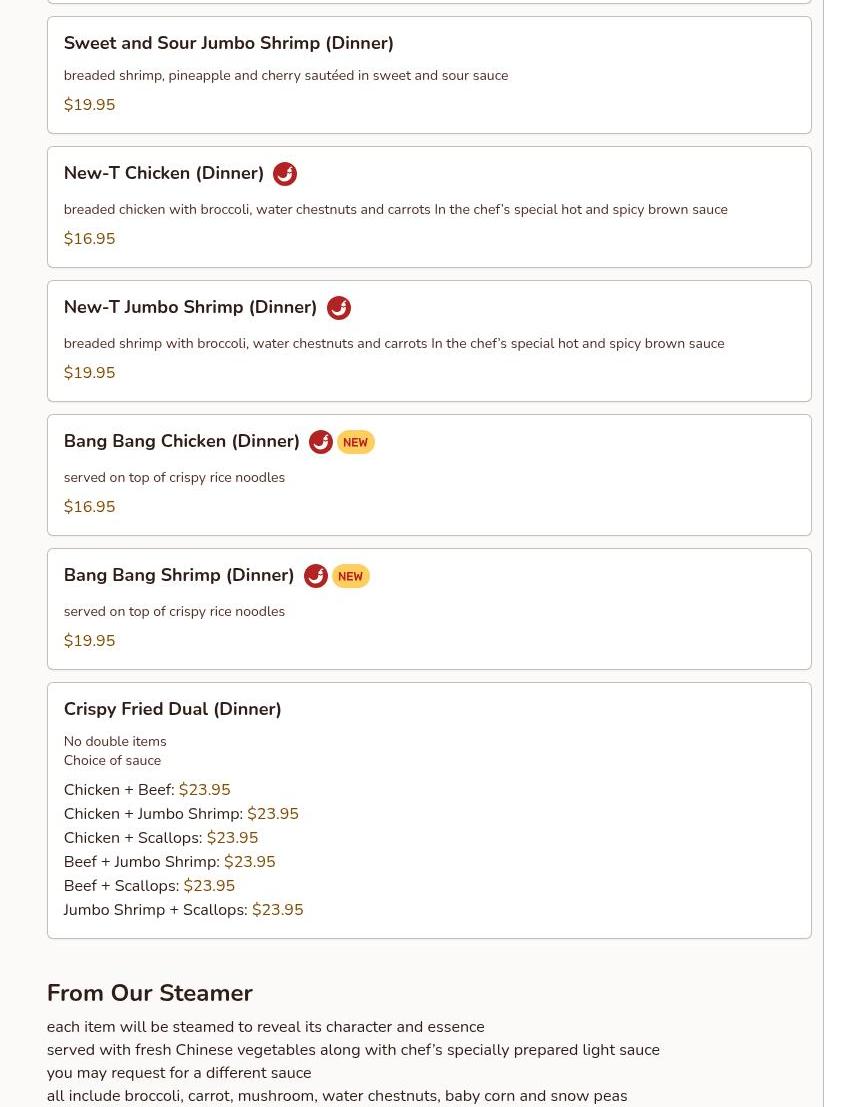Click the NEW badge on Bang Bang Chicken
The height and width of the screenshot is (1107, 844).
click(x=355, y=442)
